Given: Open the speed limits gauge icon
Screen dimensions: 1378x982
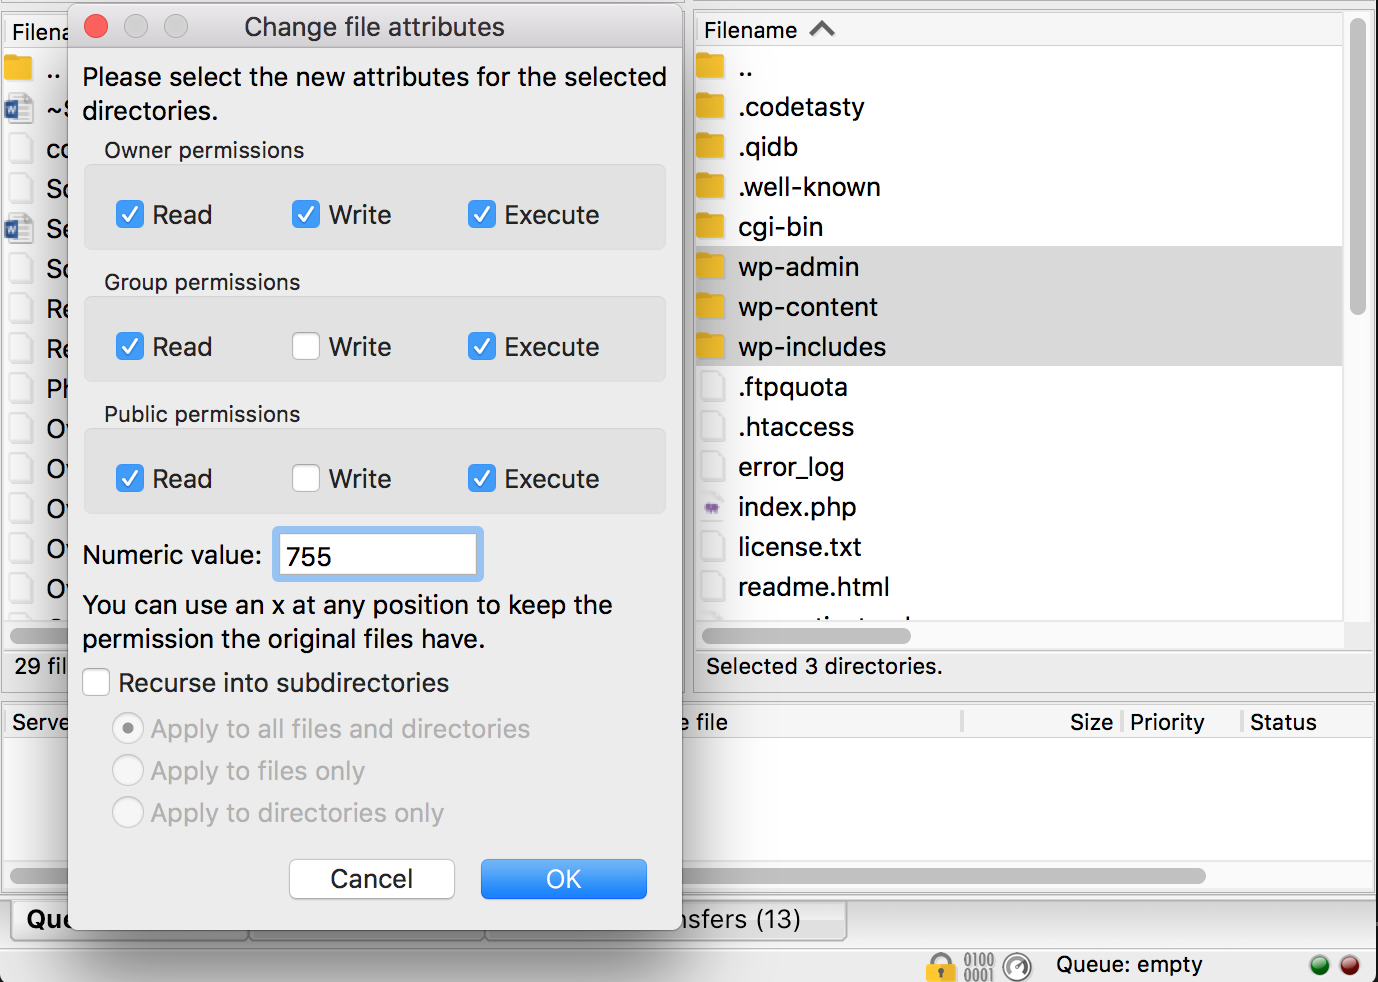Looking at the screenshot, I should click(1017, 966).
